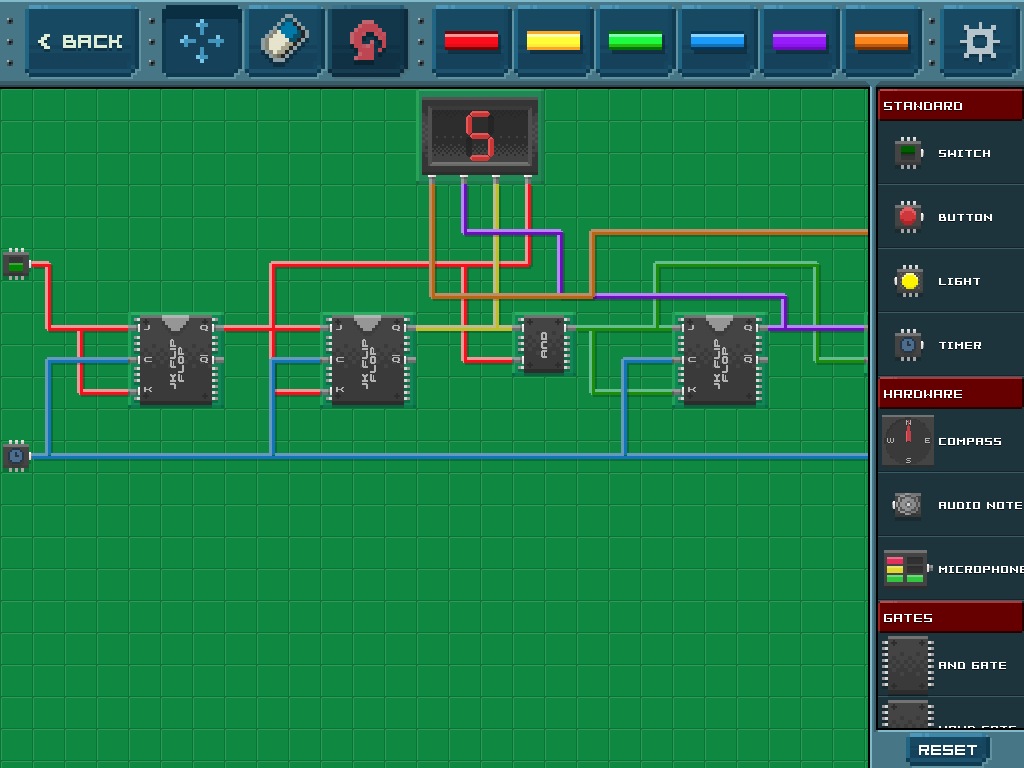
Task: Click the Gates section header
Action: pos(949,618)
